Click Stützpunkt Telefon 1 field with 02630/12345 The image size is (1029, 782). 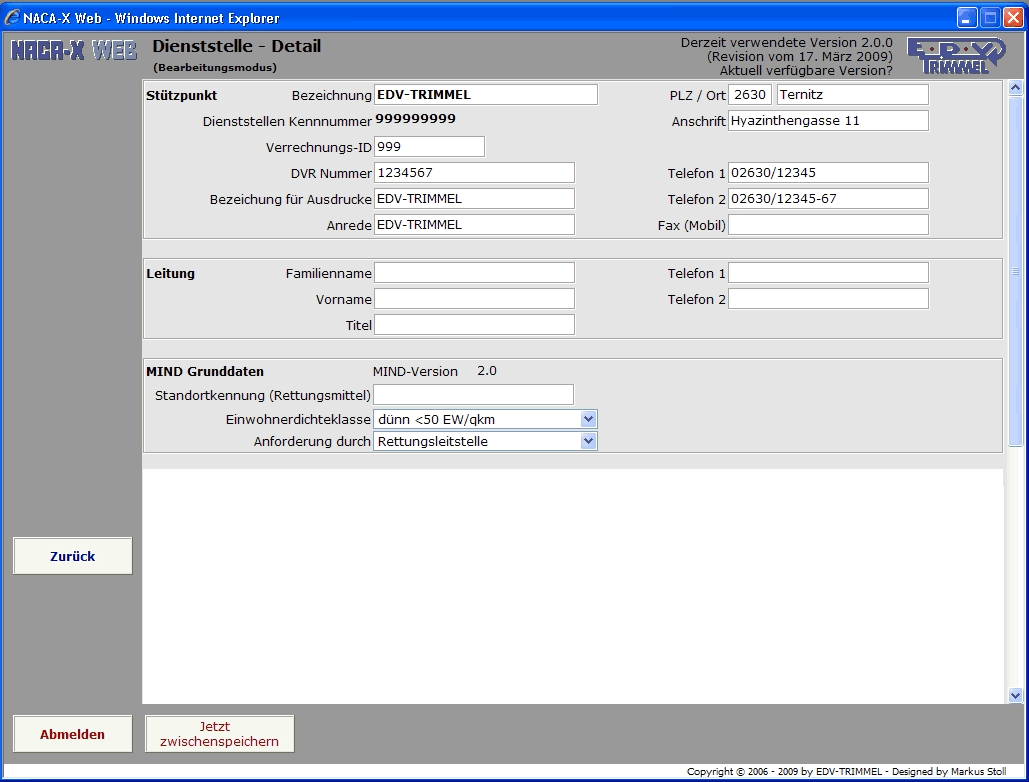pyautogui.click(x=828, y=173)
